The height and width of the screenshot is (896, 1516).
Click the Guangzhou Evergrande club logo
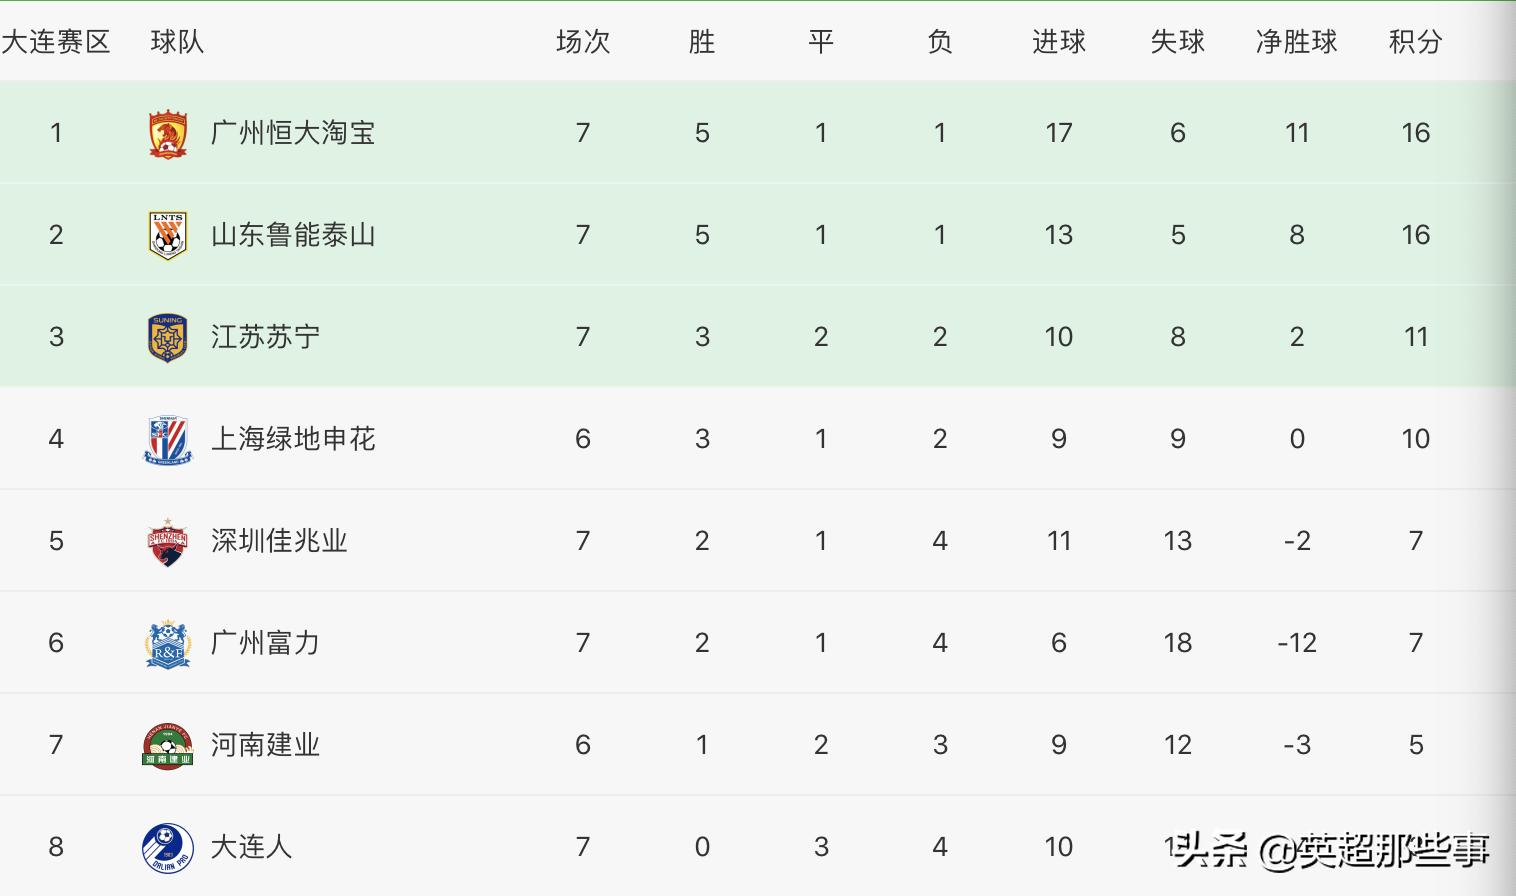tap(168, 134)
